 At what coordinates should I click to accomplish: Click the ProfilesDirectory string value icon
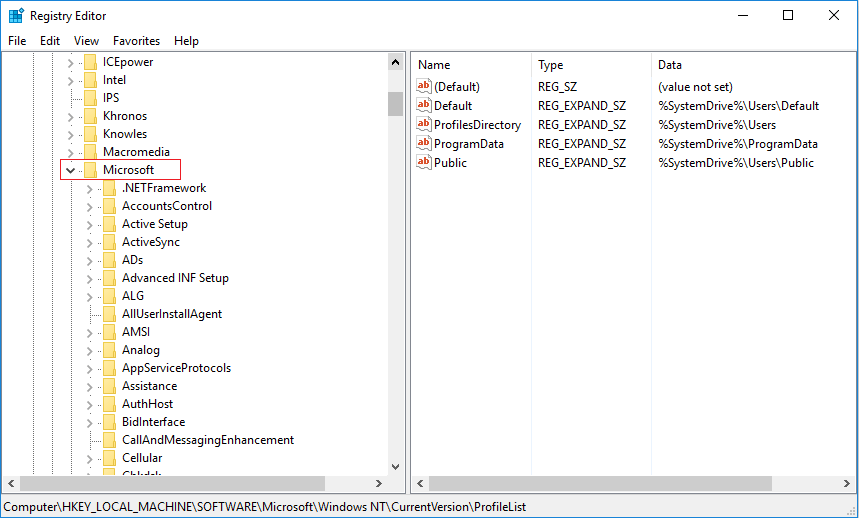(x=424, y=125)
